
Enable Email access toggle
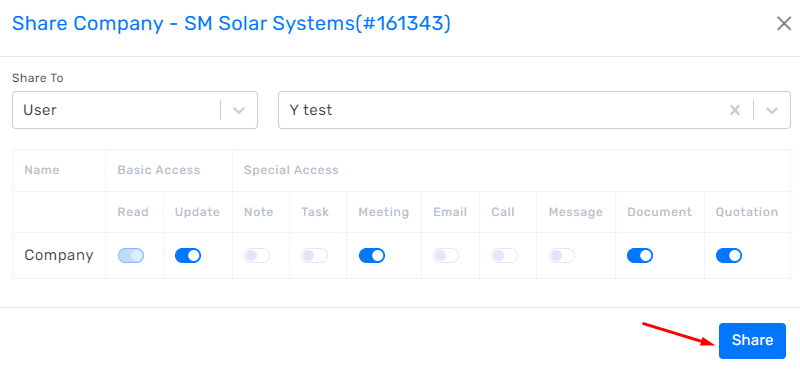[x=446, y=256]
